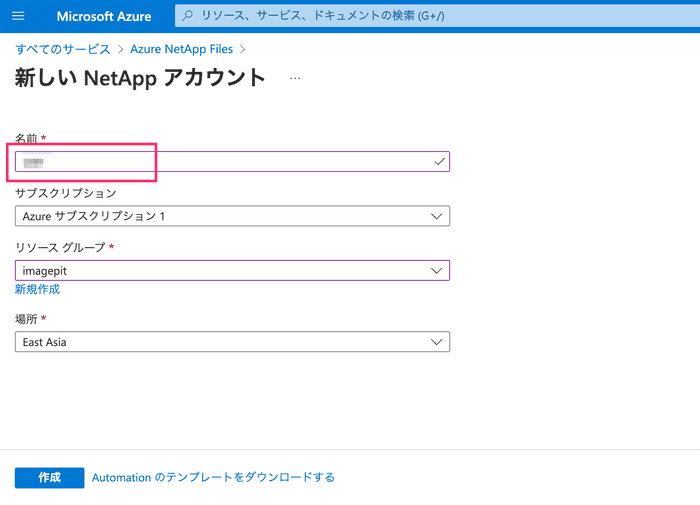Open the サブスクリプション dropdown

(232, 216)
